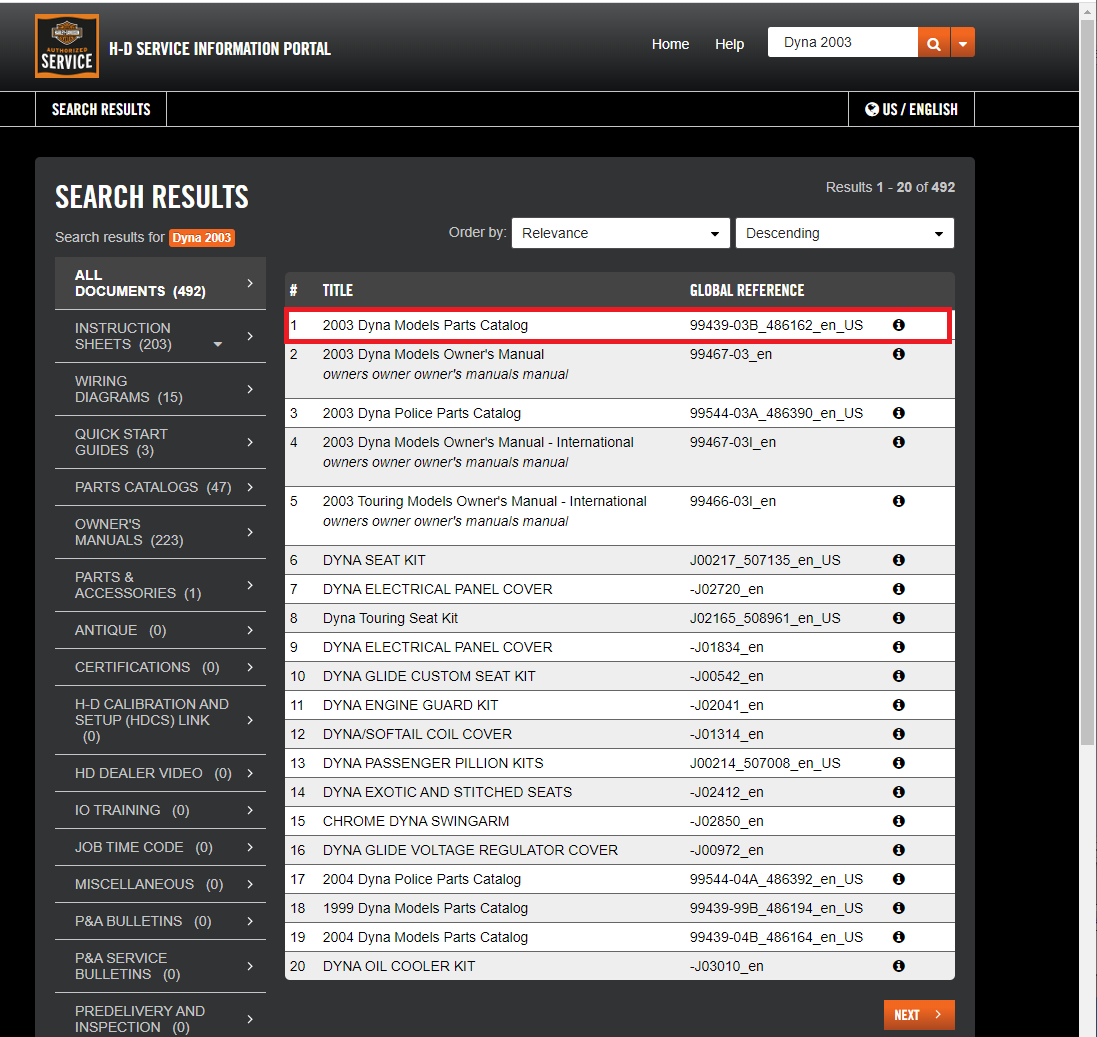The height and width of the screenshot is (1037, 1097).
Task: Click info icon for DYNA SEAT KIT
Action: click(x=898, y=560)
